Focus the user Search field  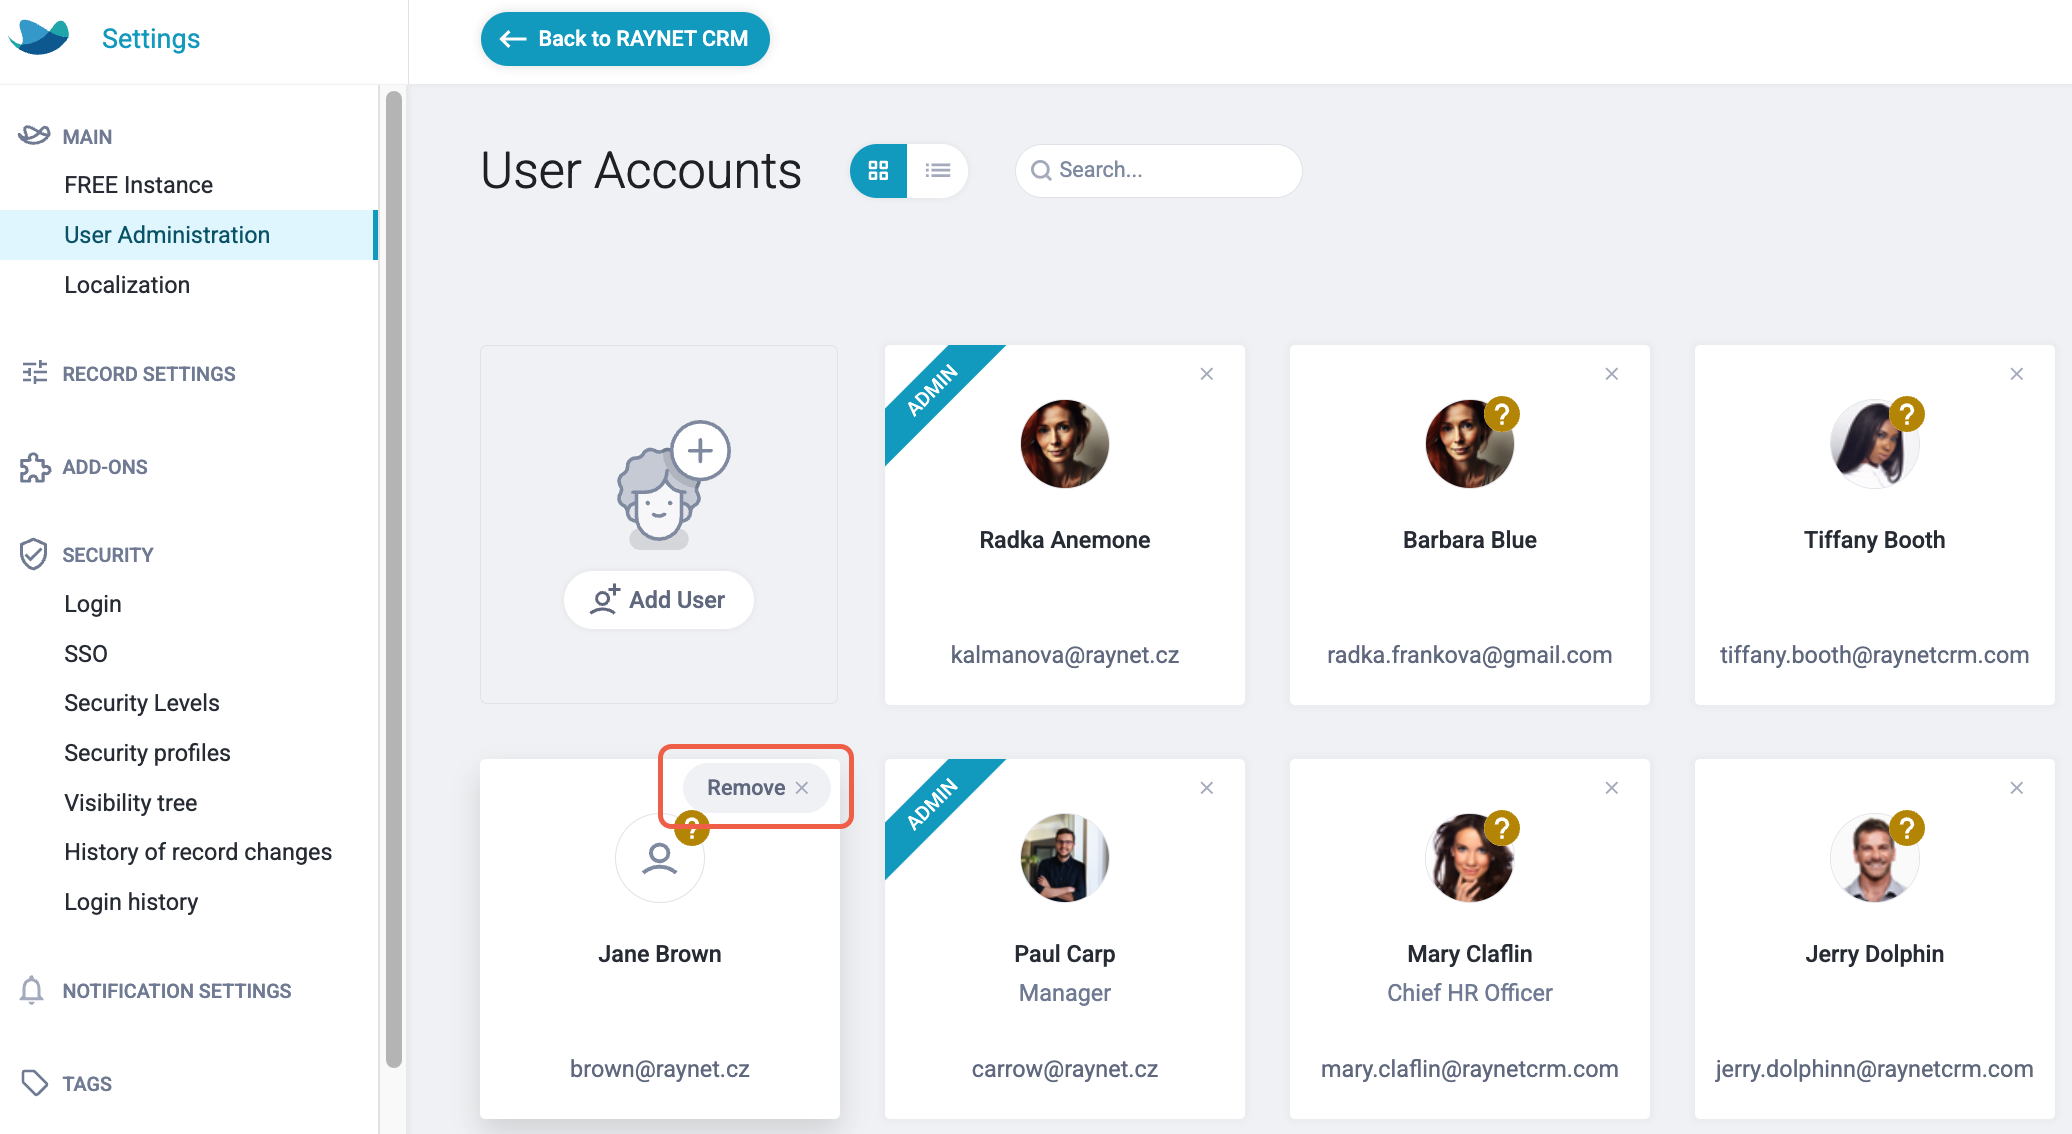click(x=1158, y=171)
